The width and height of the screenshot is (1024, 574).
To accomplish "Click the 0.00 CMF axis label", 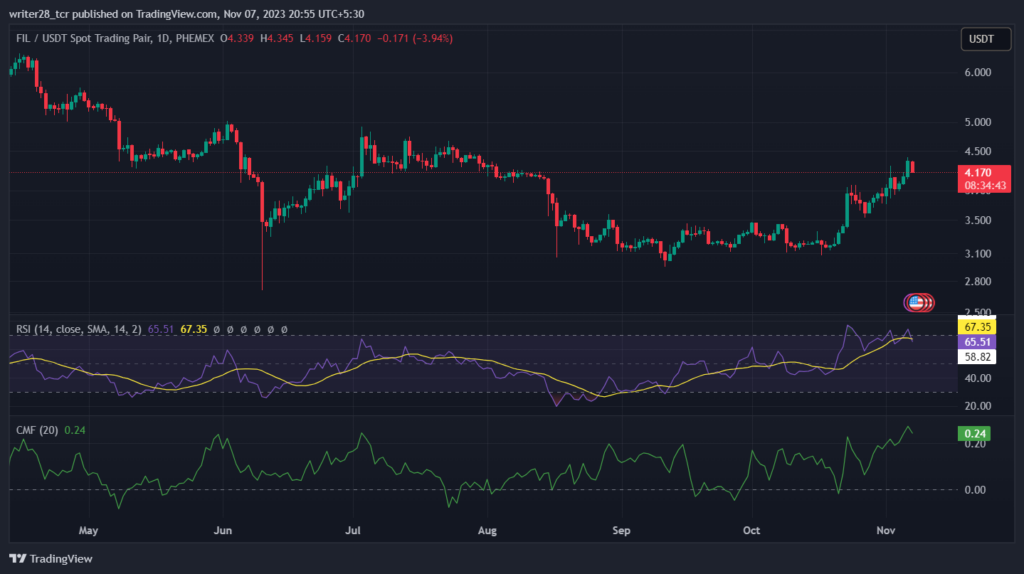I will [975, 490].
